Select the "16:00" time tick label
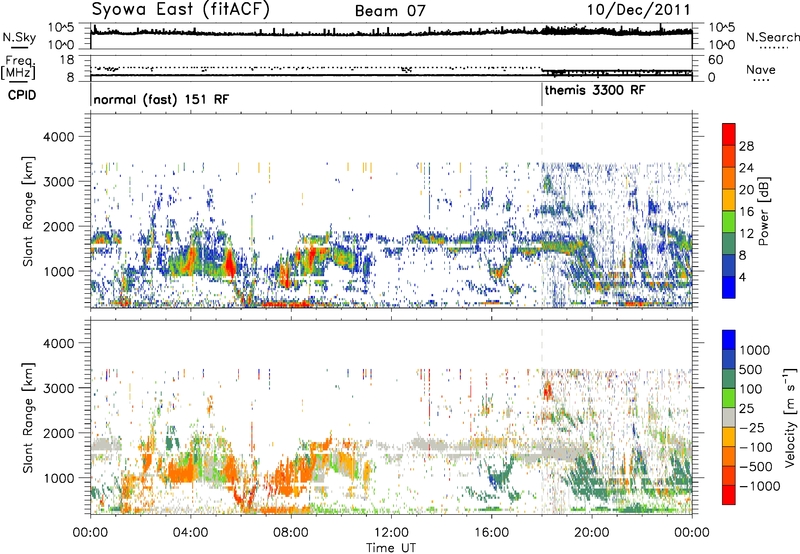 [491, 533]
